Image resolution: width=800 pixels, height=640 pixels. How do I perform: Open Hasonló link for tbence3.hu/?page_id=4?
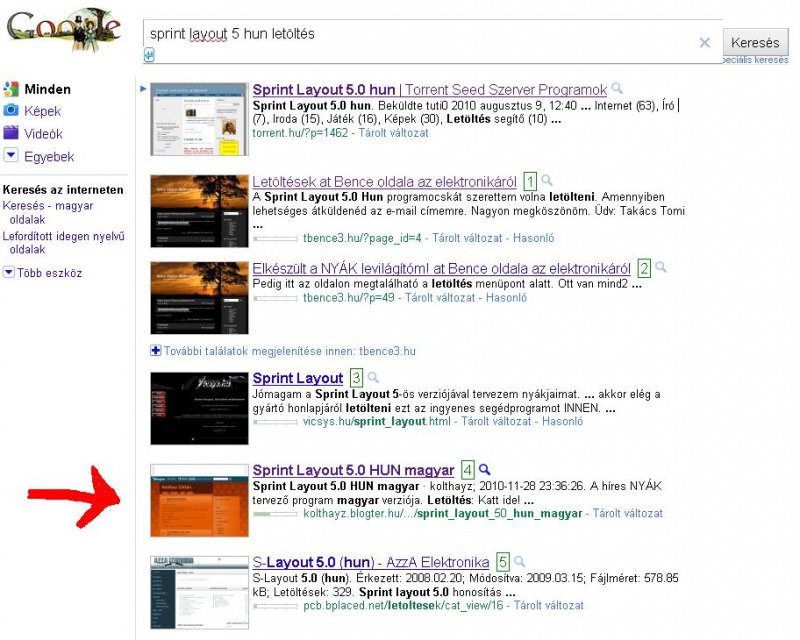[x=533, y=238]
